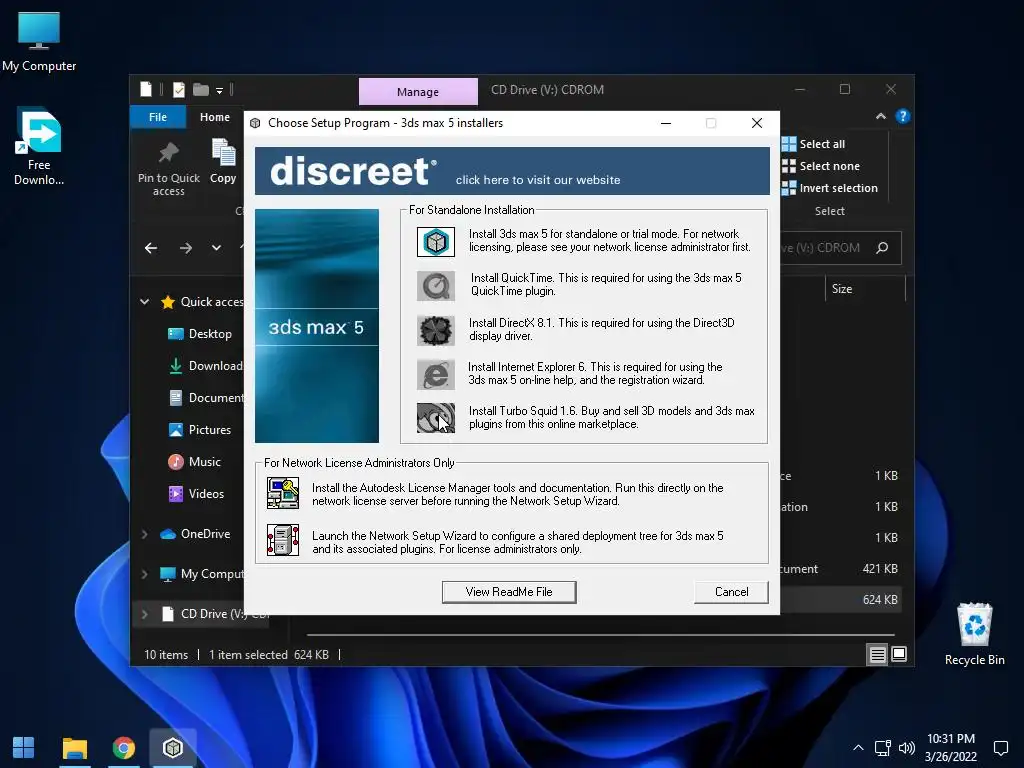
Task: Open Downloads in Explorer sidebar
Action: (x=205, y=366)
